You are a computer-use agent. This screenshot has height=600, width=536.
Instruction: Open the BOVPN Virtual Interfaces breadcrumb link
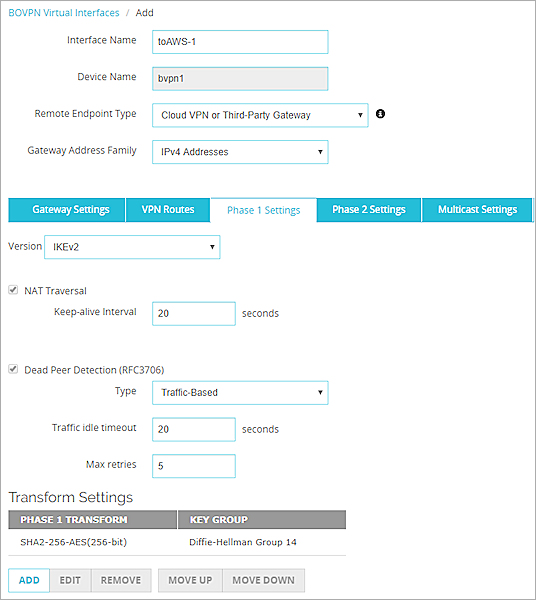(x=64, y=13)
